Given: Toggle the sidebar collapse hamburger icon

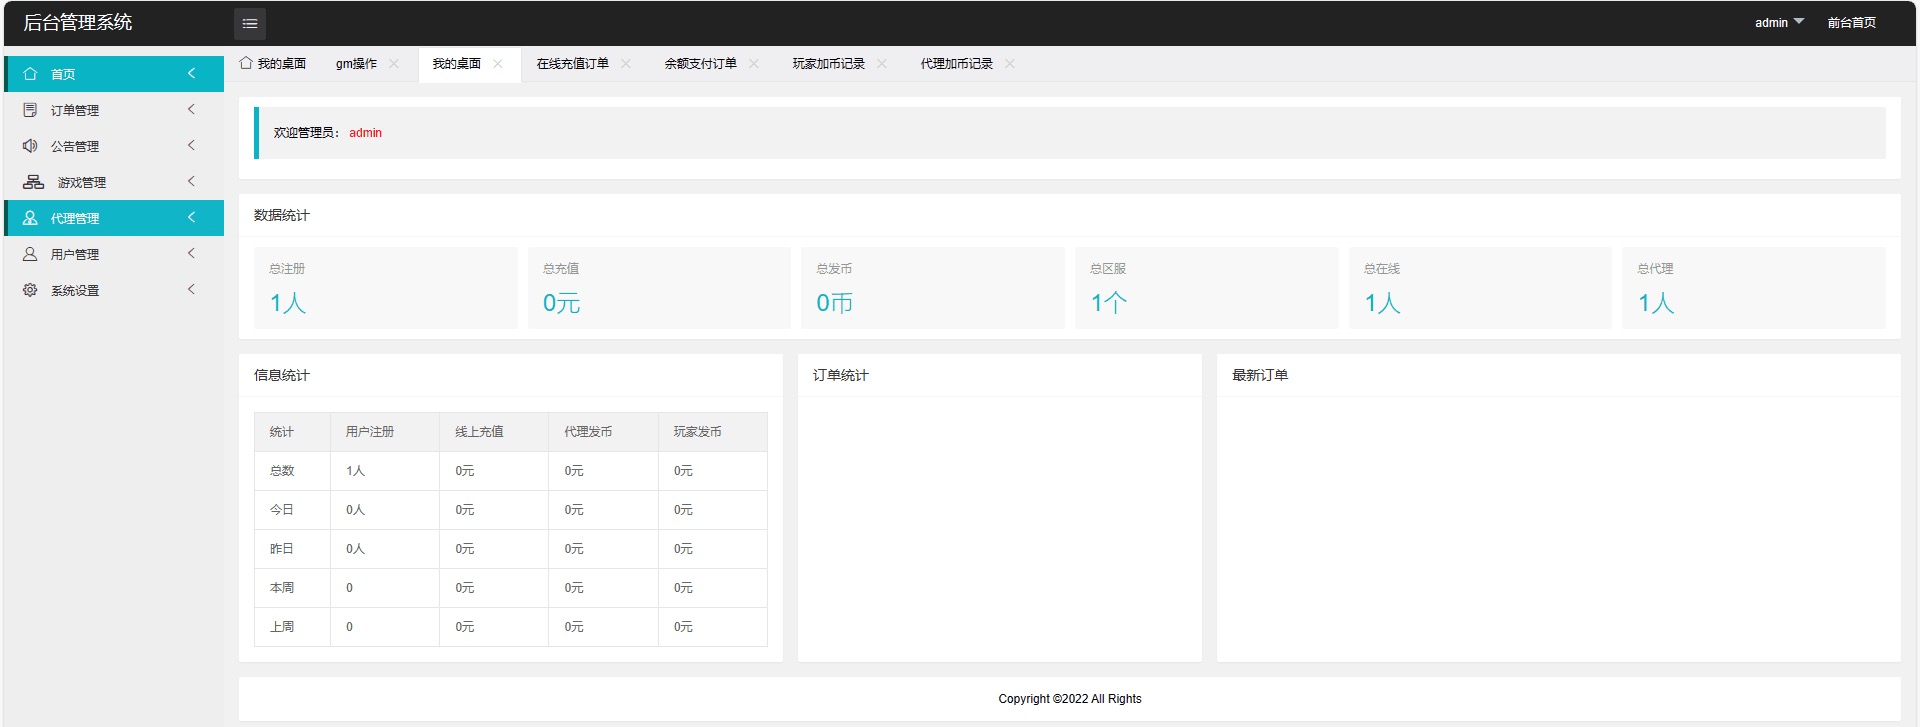Looking at the screenshot, I should (x=250, y=23).
